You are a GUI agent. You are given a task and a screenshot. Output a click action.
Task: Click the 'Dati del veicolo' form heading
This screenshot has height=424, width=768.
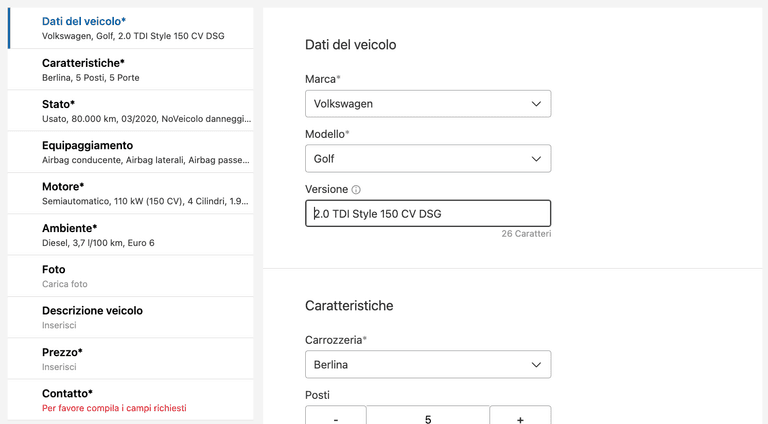coord(351,45)
